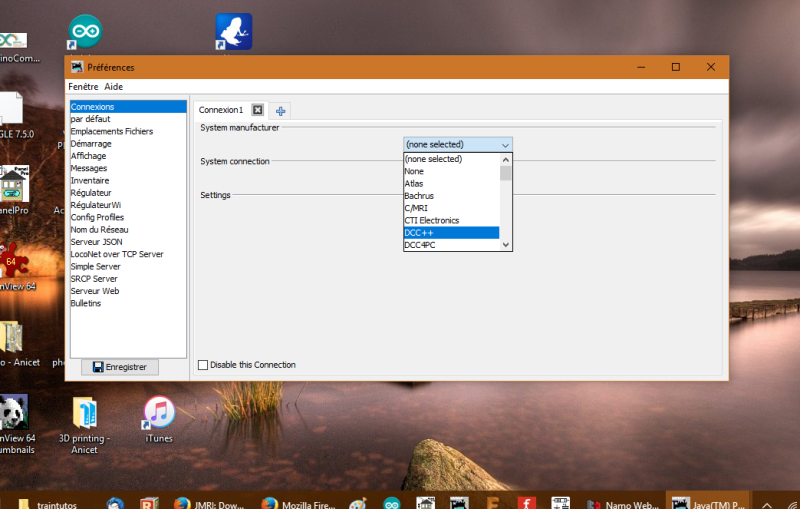The image size is (800, 509).
Task: Select DCC++ from the manufacturer list
Action: [x=450, y=232]
